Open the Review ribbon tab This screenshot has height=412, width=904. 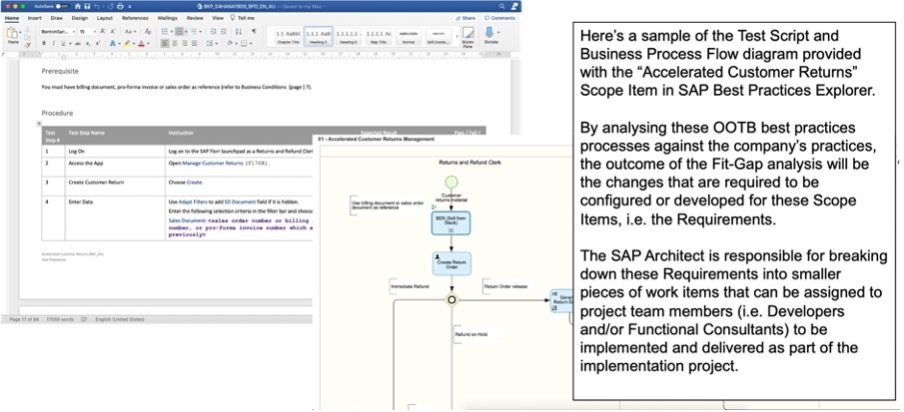195,18
